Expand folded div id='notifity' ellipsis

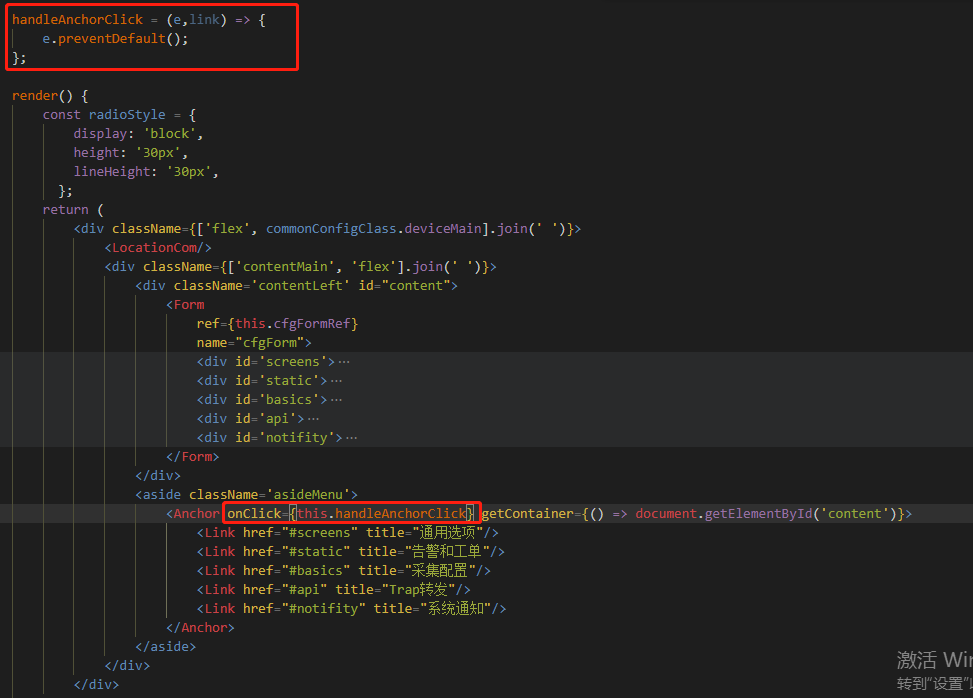tap(352, 438)
